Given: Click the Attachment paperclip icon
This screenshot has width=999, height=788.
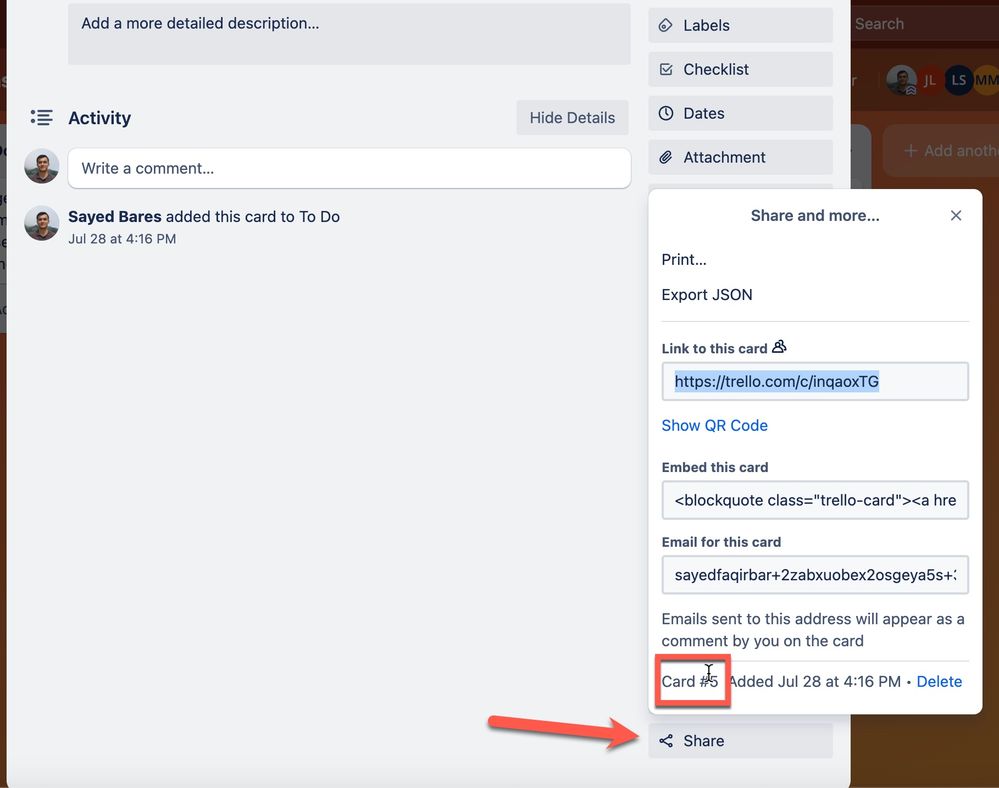Looking at the screenshot, I should point(666,157).
